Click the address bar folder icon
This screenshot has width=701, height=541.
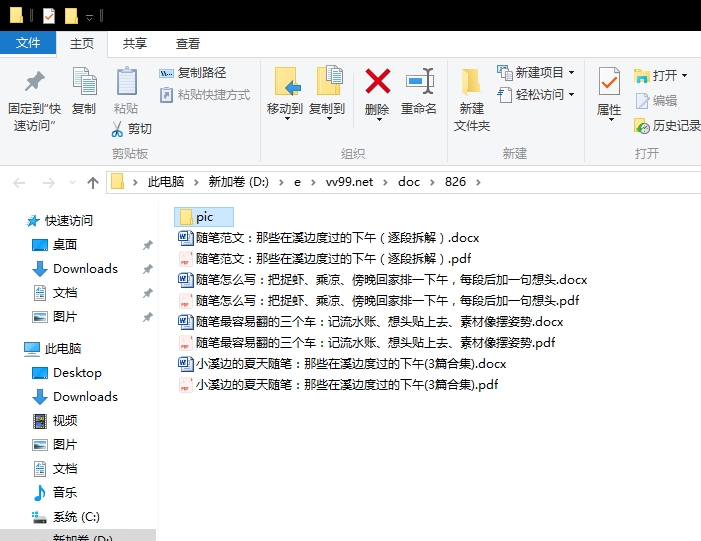pos(117,182)
